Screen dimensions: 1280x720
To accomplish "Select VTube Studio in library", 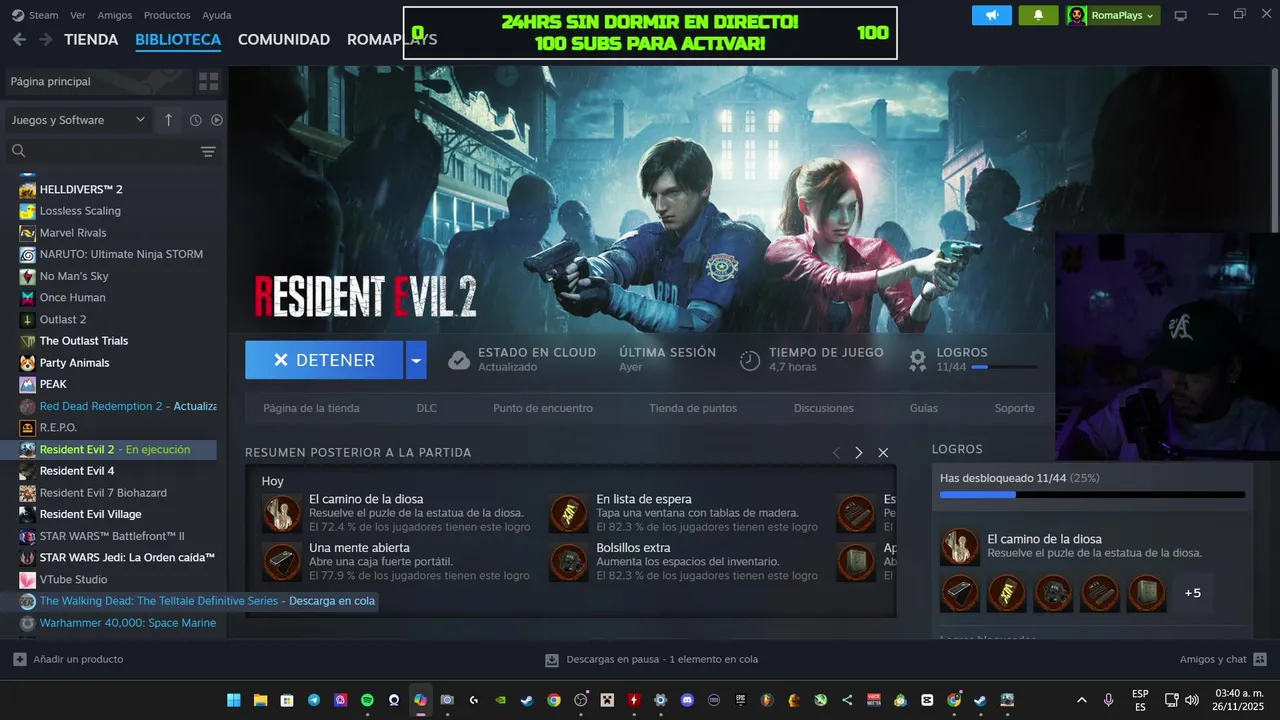I will click(73, 579).
